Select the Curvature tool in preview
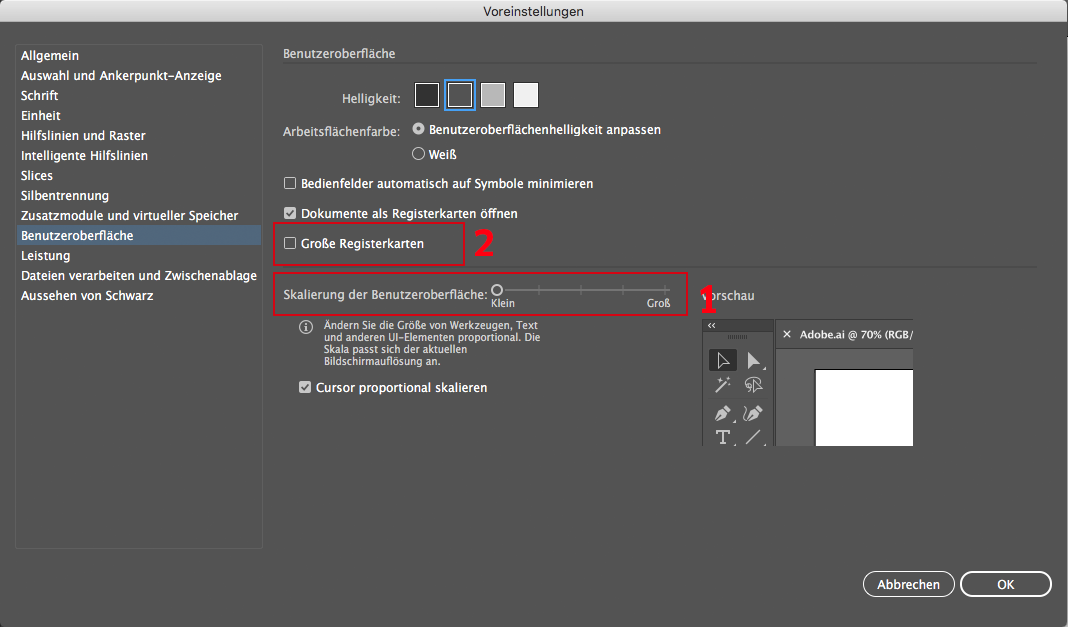1068x627 pixels. [x=753, y=413]
